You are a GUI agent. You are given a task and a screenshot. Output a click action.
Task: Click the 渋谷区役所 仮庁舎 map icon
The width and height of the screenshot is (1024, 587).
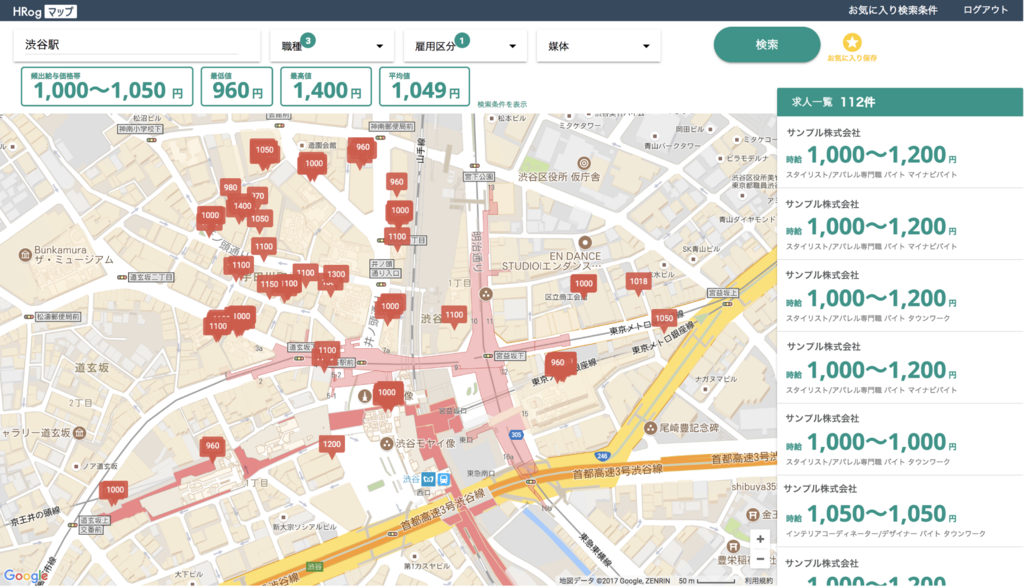point(584,163)
